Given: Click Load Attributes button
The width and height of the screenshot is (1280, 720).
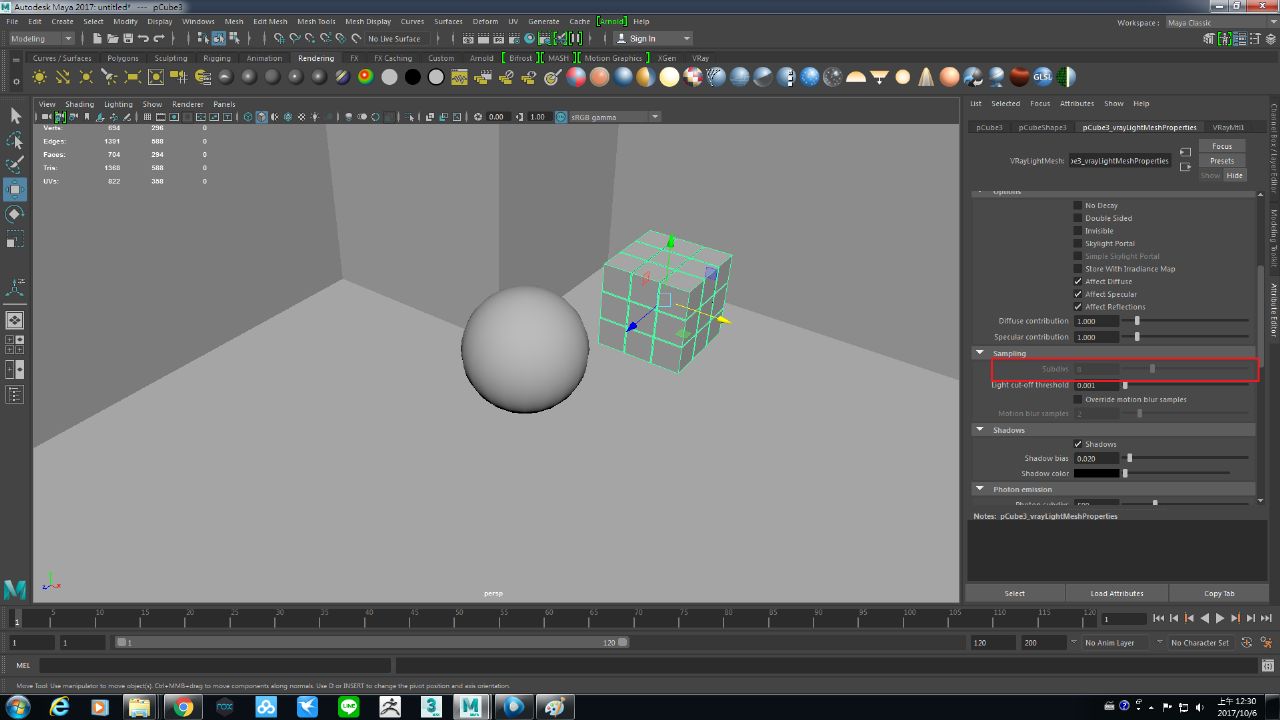Looking at the screenshot, I should click(x=1117, y=593).
